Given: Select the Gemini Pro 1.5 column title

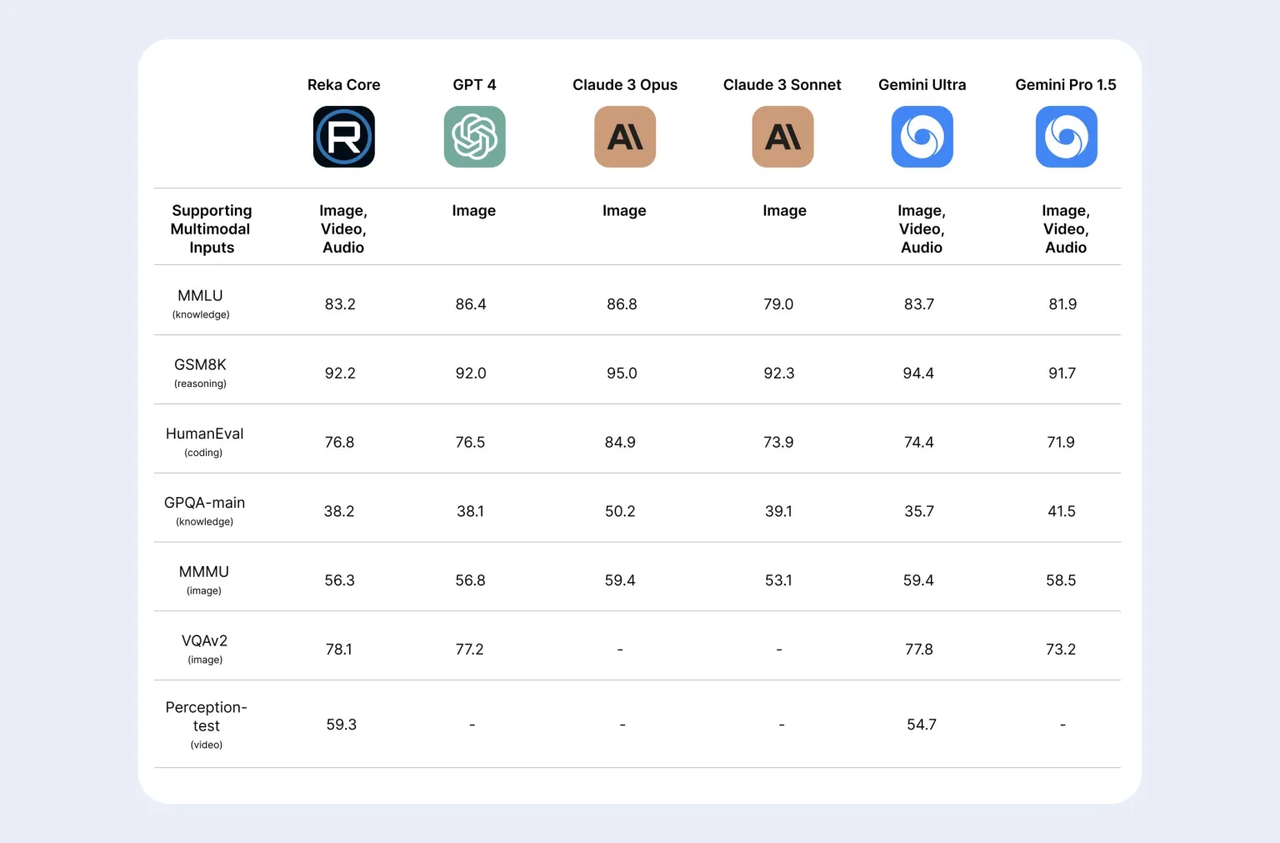Looking at the screenshot, I should click(x=1065, y=85).
